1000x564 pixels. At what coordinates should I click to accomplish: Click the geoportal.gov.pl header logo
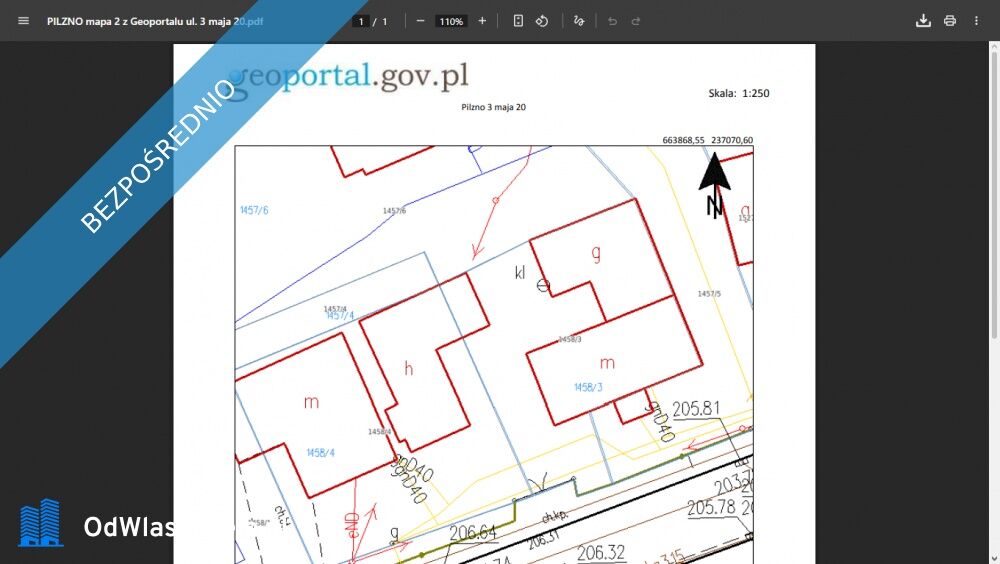[350, 75]
